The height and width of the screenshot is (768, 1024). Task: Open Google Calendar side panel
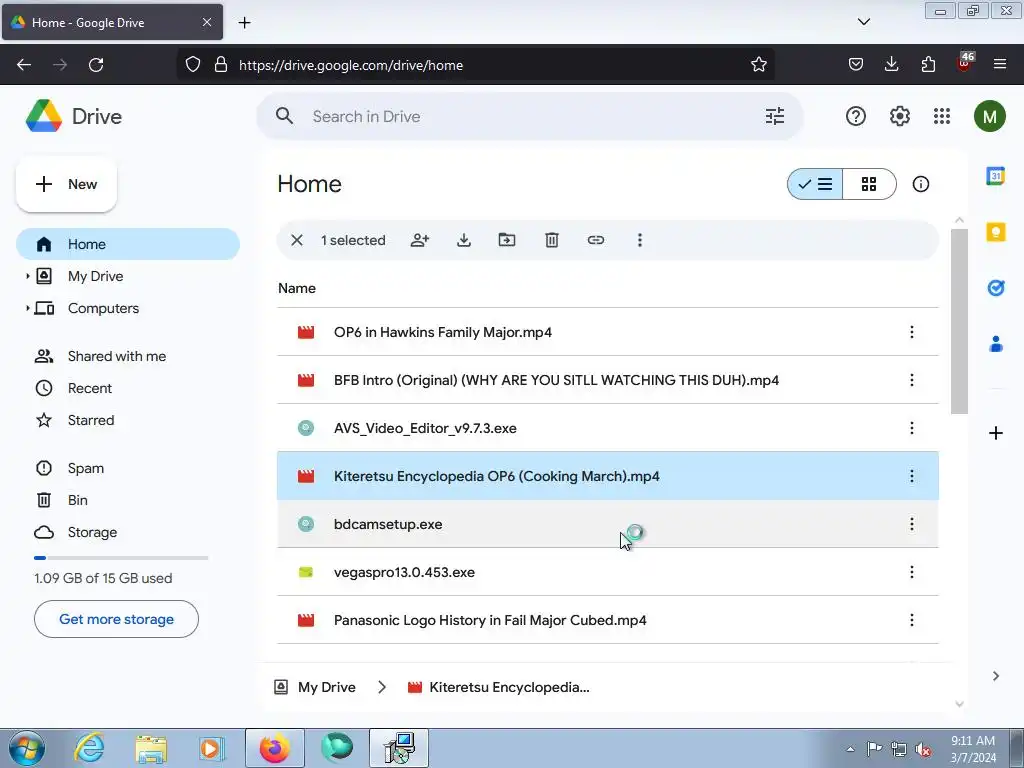point(995,176)
